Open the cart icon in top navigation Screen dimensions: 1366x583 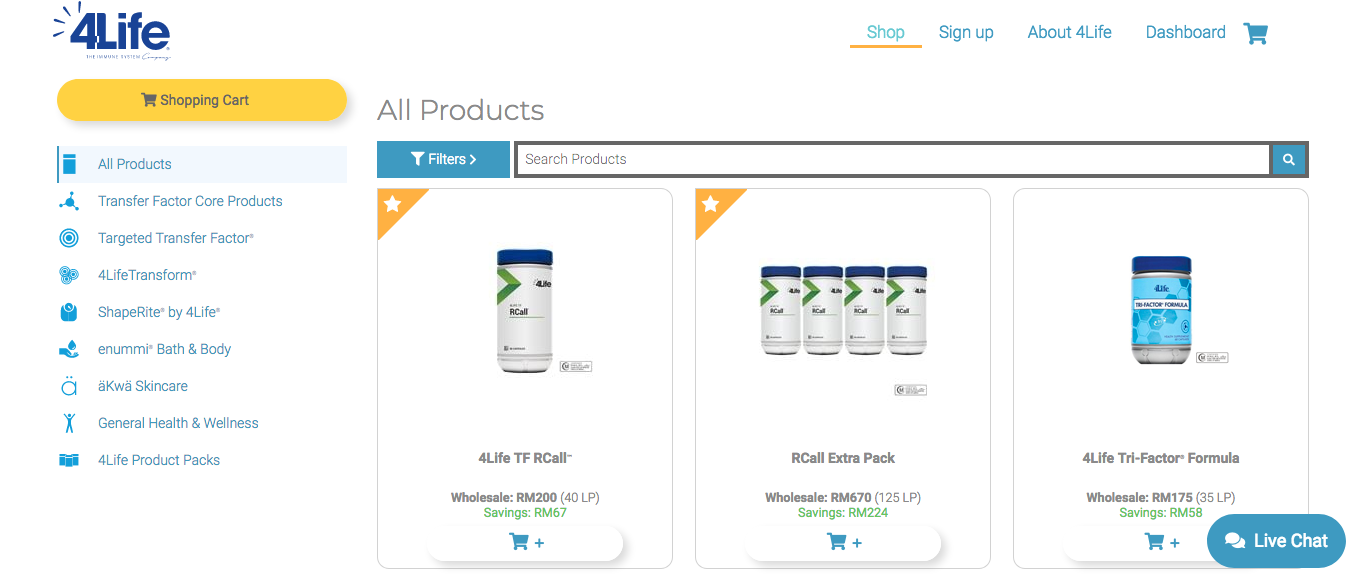1255,33
